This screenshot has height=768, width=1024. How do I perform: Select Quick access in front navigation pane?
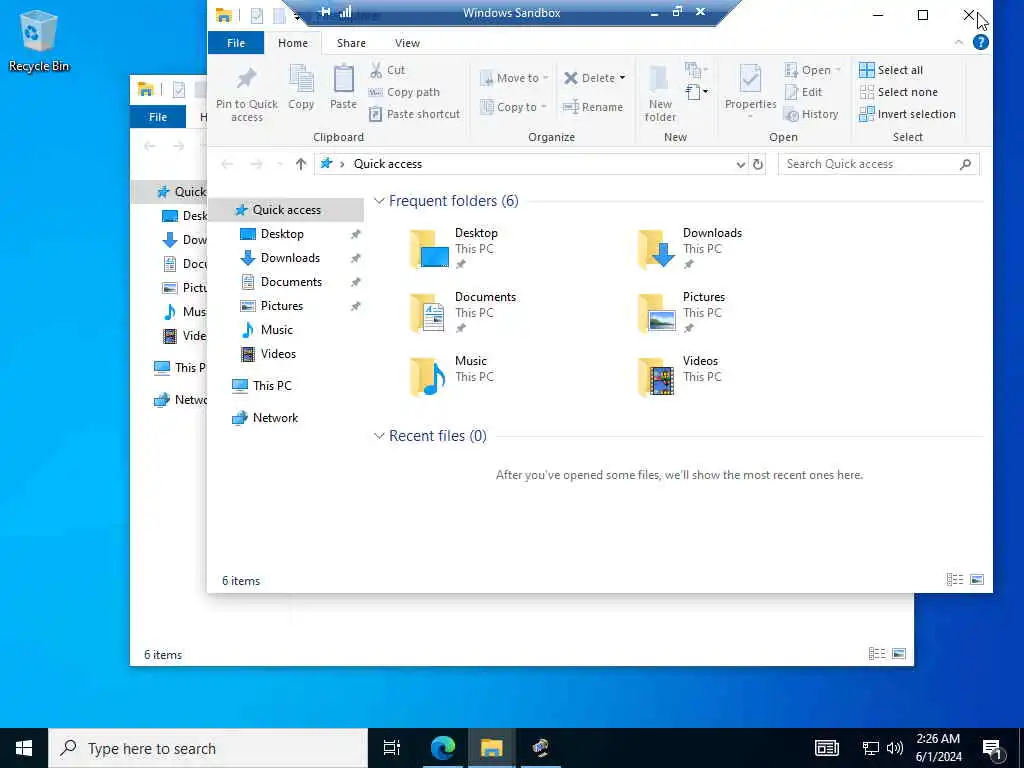pyautogui.click(x=287, y=210)
